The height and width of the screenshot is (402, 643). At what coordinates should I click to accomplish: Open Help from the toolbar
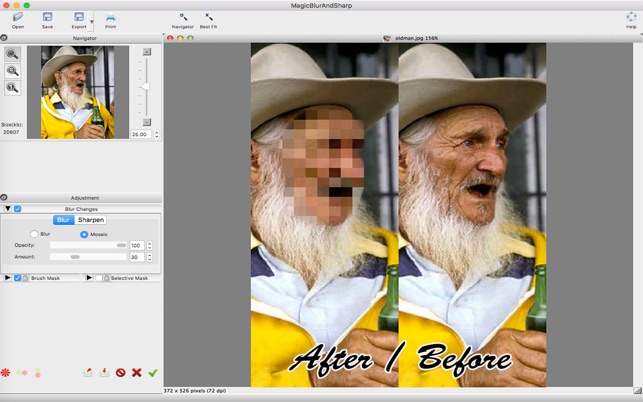tap(630, 18)
